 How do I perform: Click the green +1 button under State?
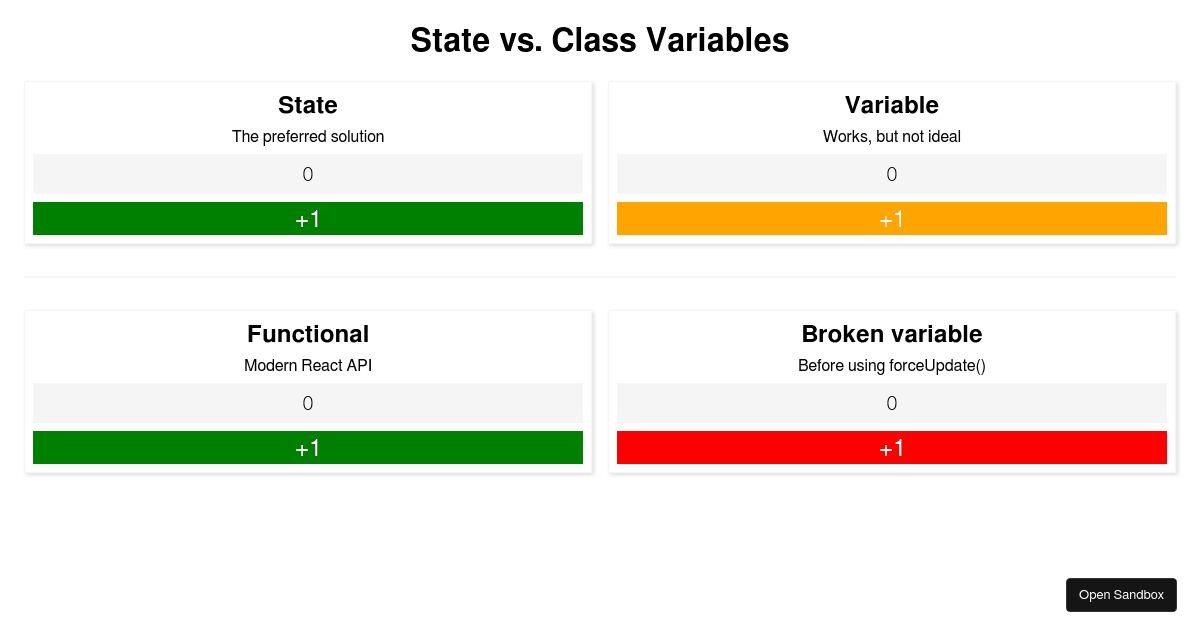click(308, 218)
